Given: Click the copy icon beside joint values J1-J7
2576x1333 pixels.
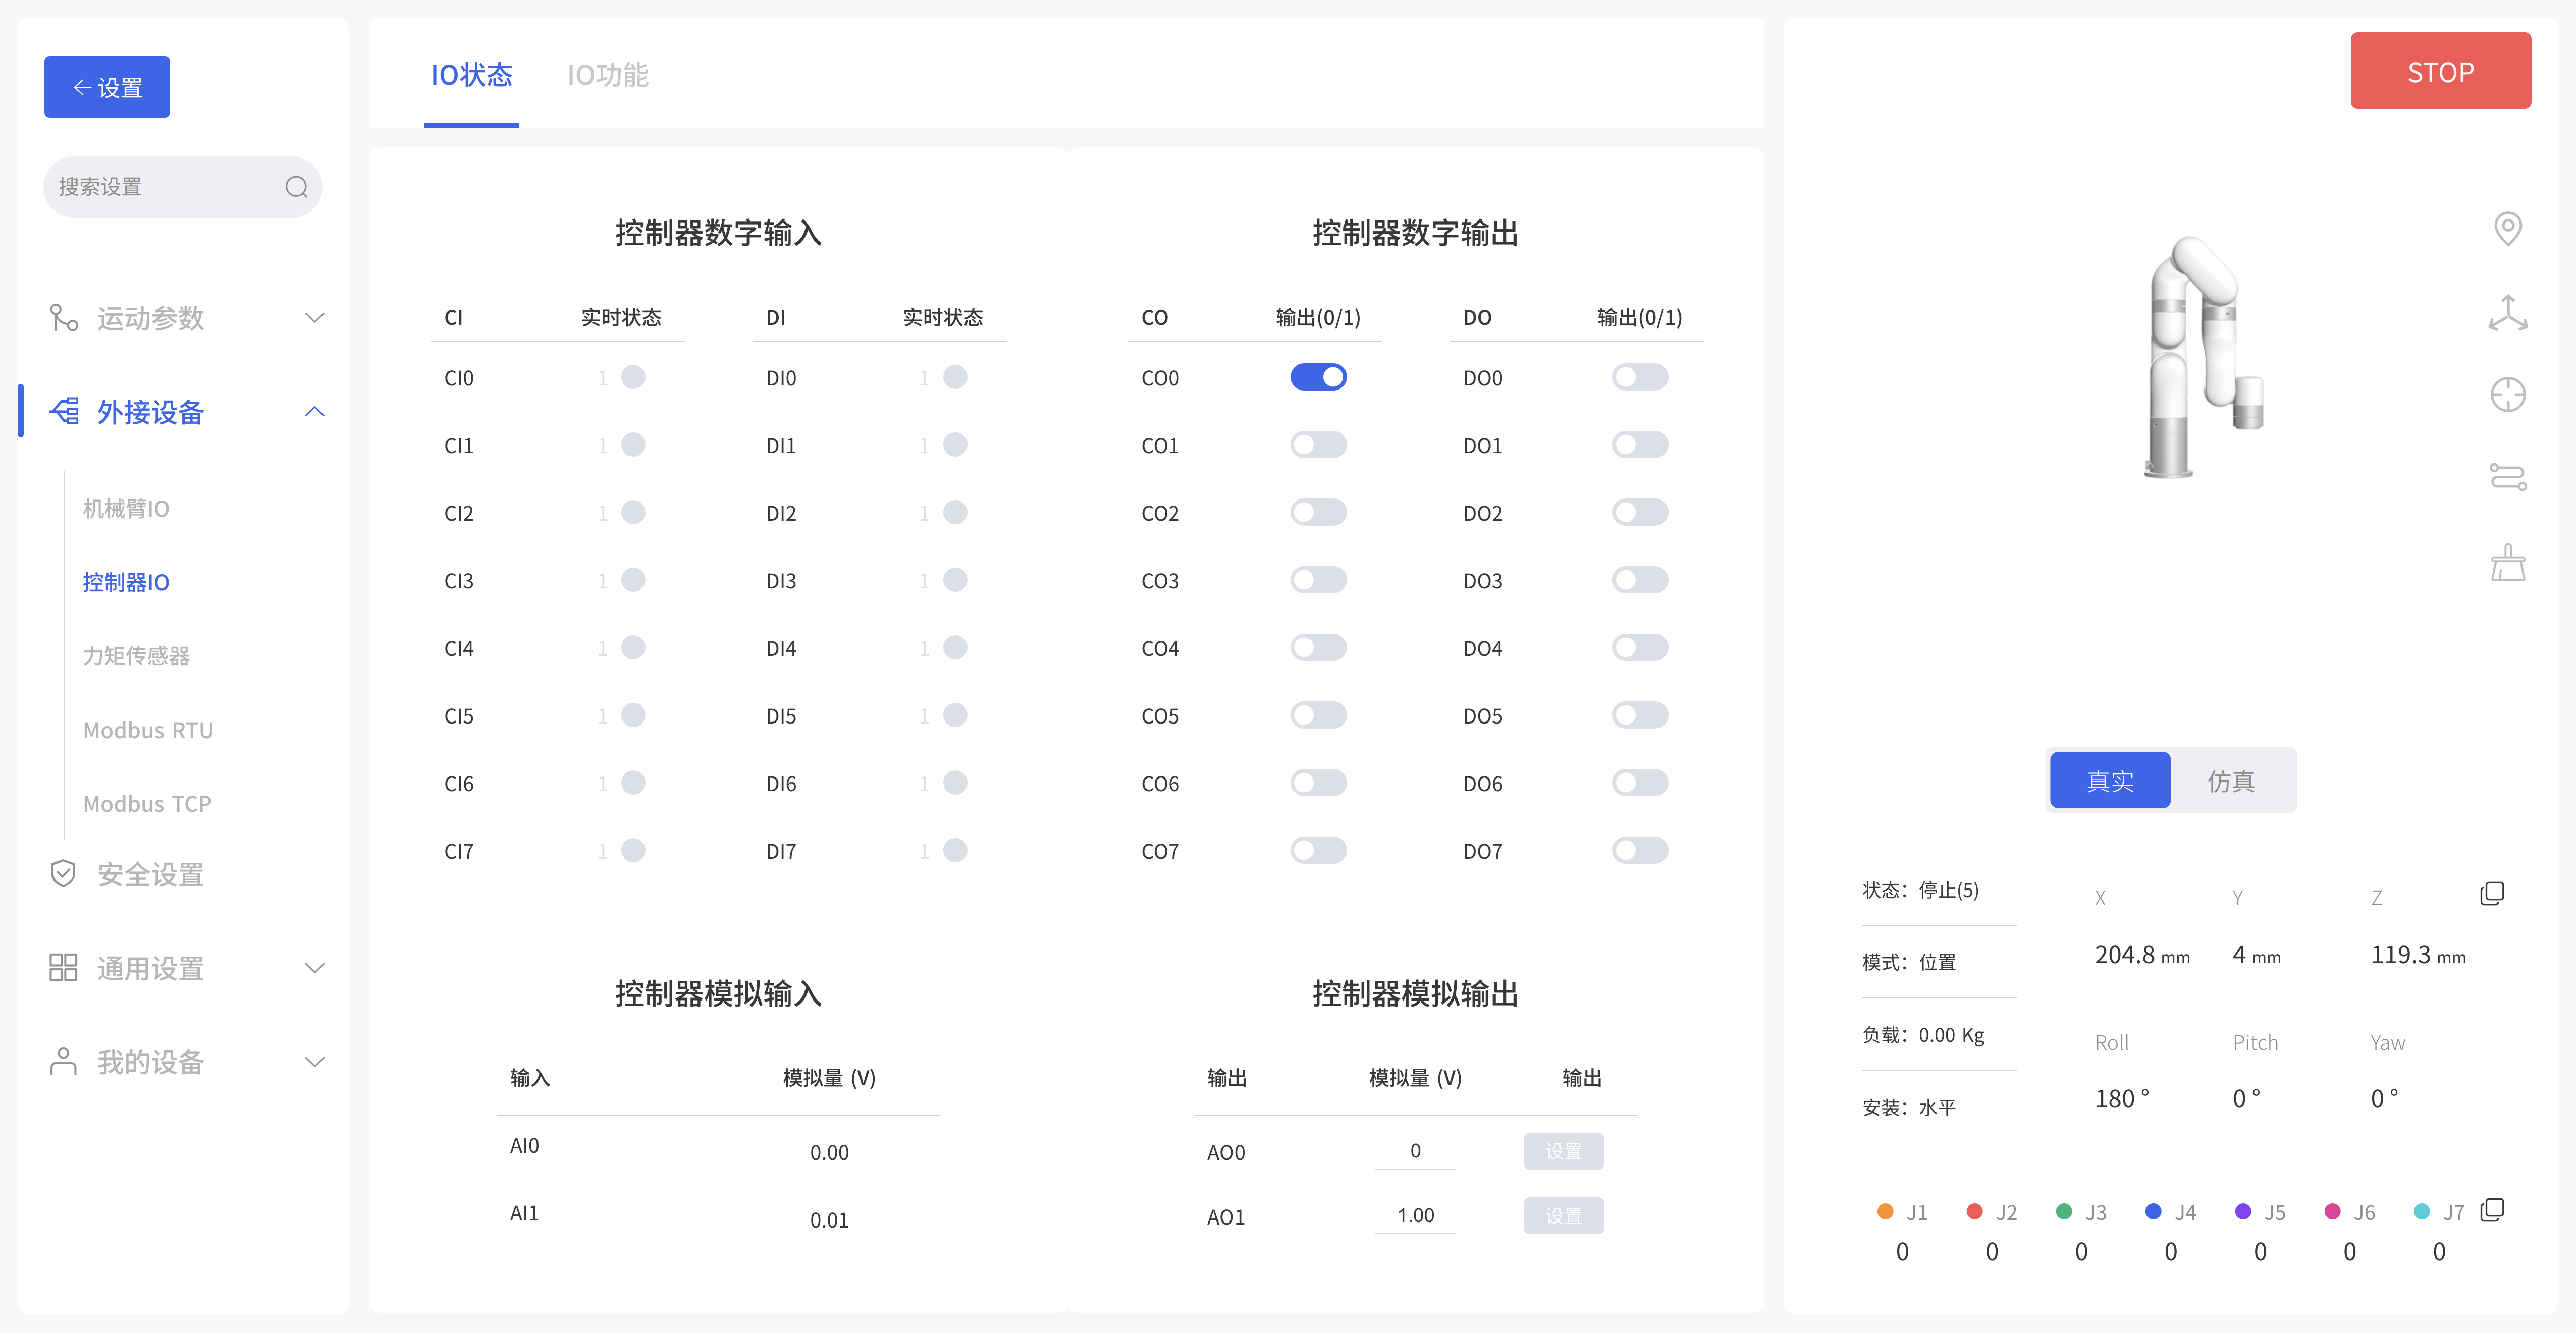Looking at the screenshot, I should tap(2492, 1209).
